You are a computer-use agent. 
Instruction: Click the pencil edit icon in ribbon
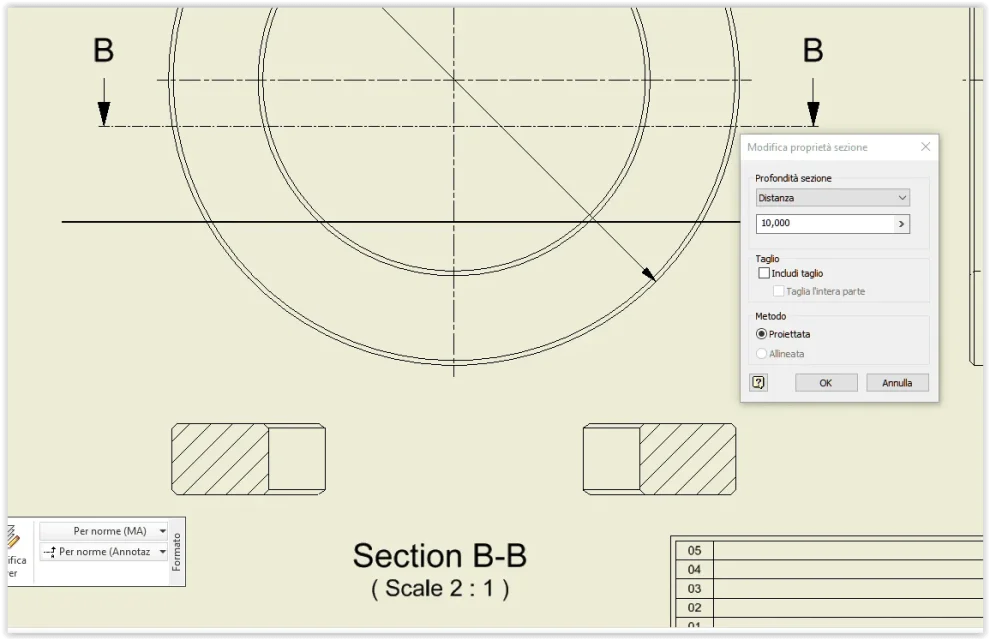click(x=13, y=536)
